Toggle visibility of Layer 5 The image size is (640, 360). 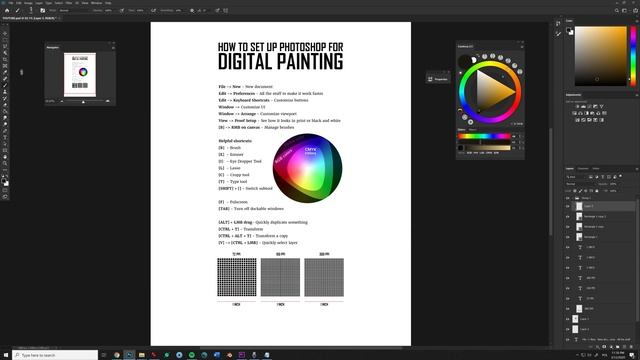(567, 206)
